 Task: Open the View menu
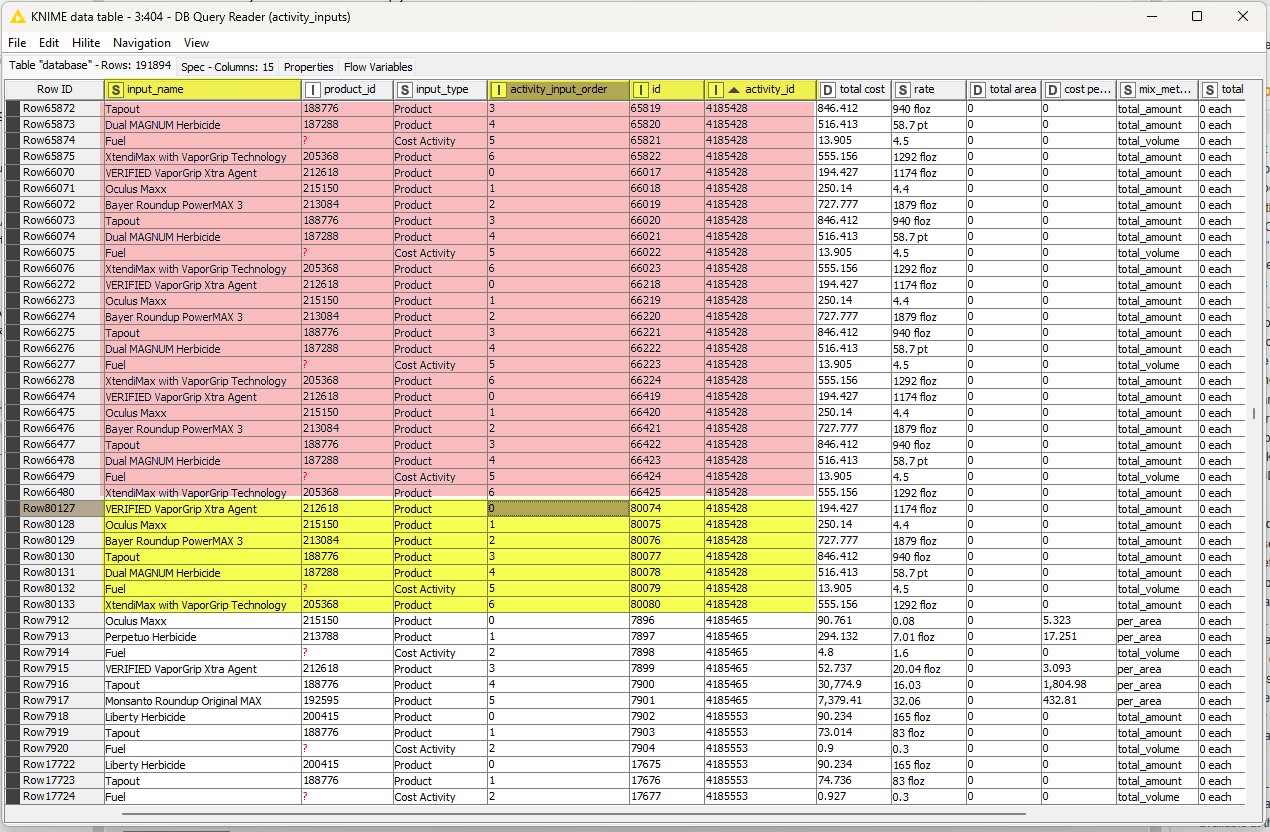(197, 43)
